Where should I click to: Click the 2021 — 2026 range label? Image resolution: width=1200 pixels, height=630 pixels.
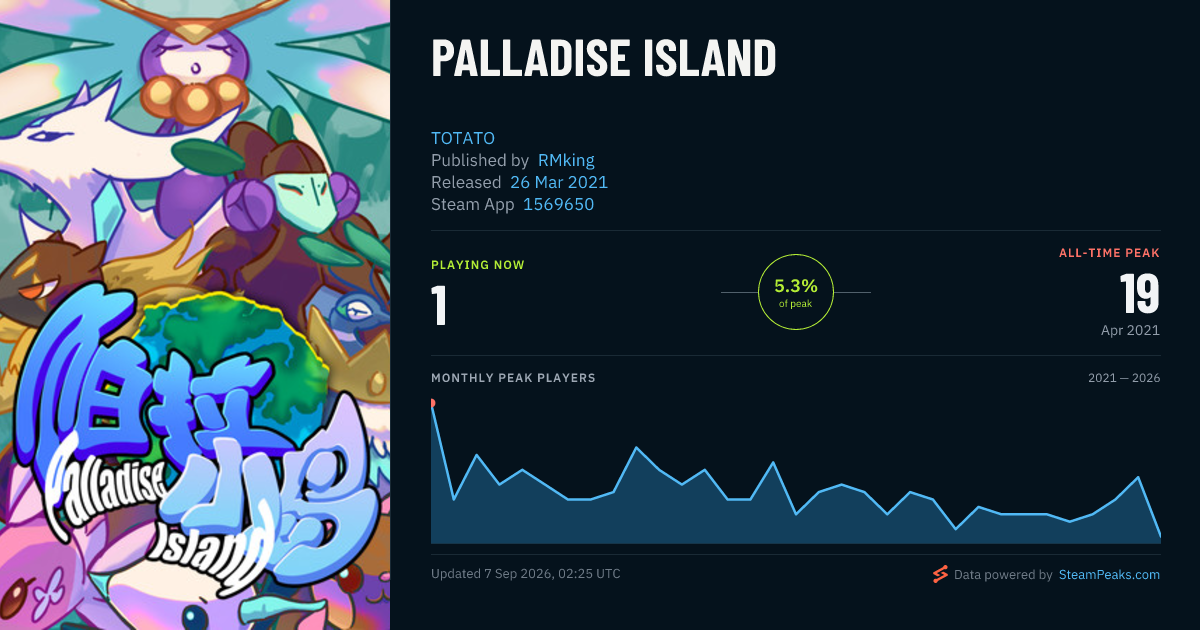(x=1124, y=378)
